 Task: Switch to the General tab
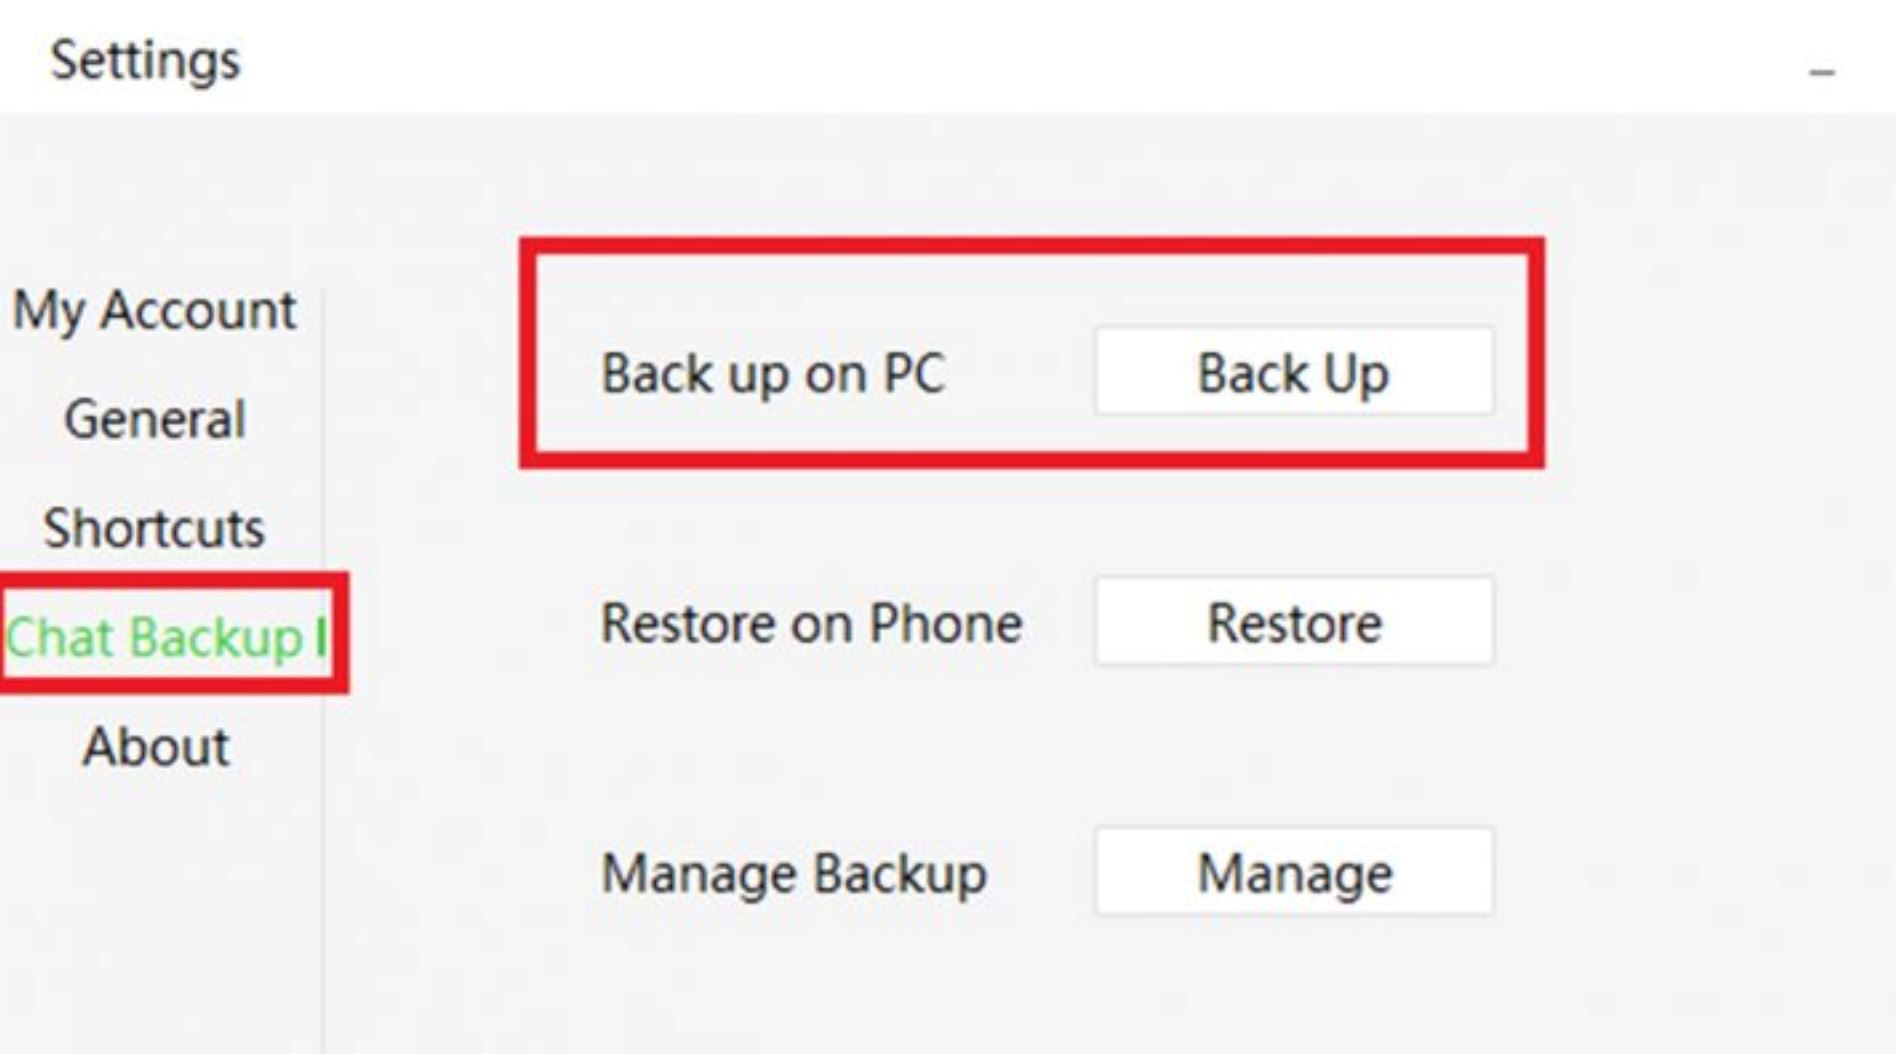click(x=155, y=419)
